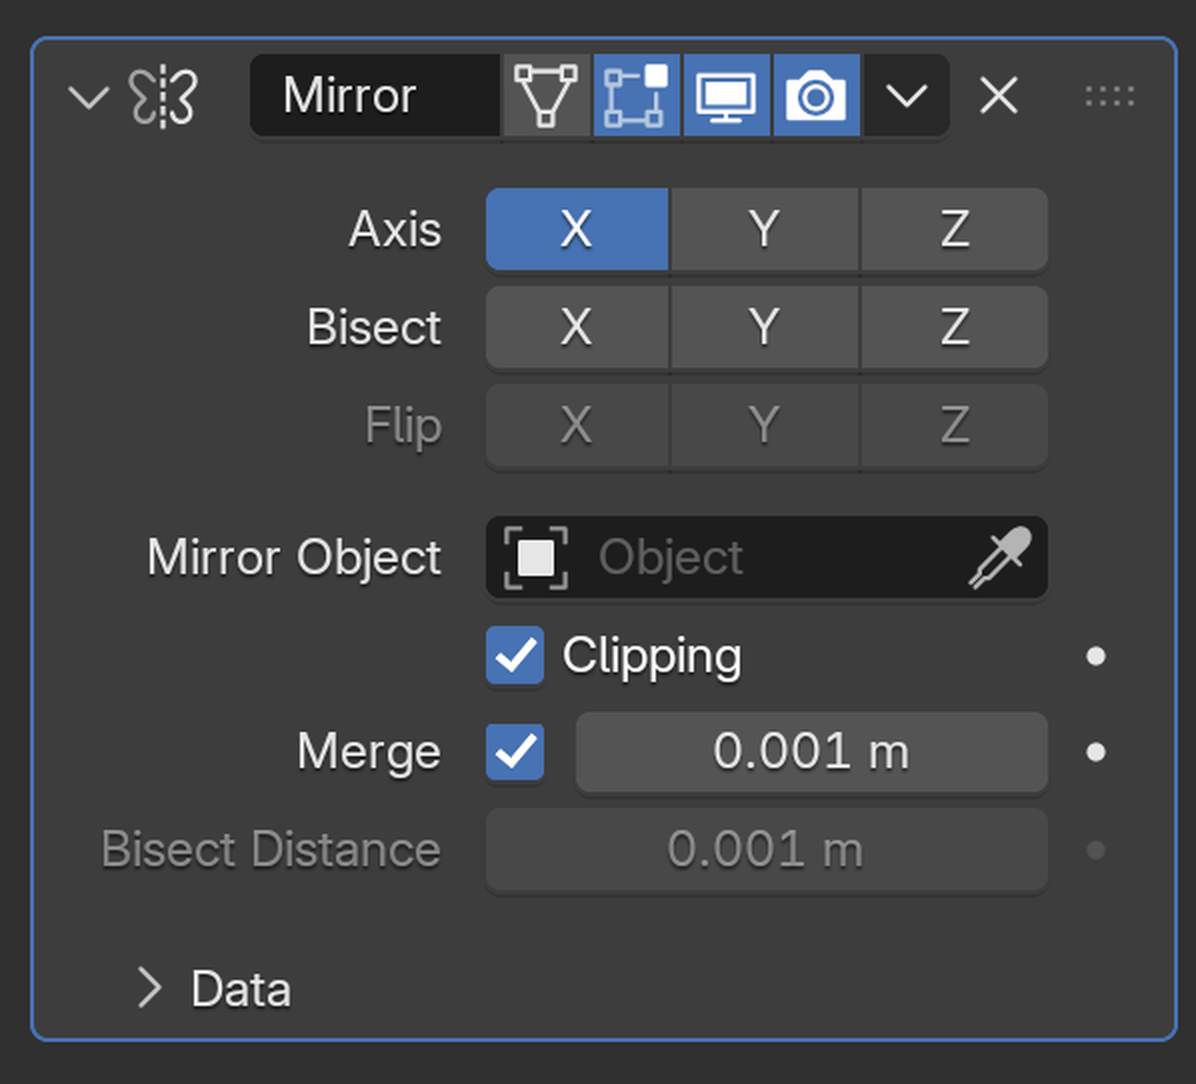Click the Bisect Distance label

click(x=272, y=850)
